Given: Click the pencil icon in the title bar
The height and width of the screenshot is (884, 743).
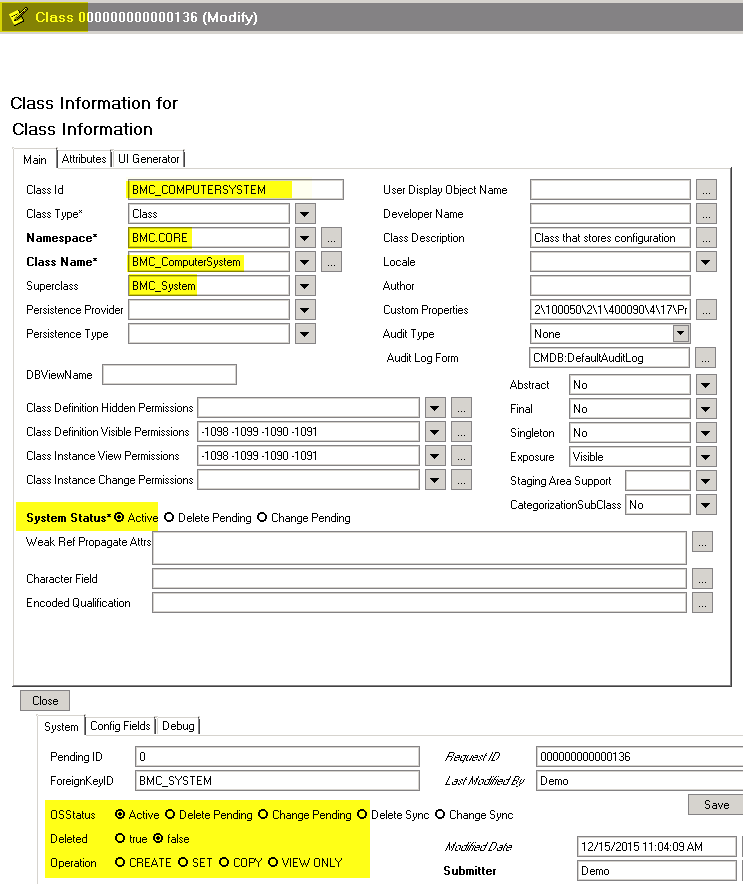Looking at the screenshot, I should pyautogui.click(x=18, y=16).
